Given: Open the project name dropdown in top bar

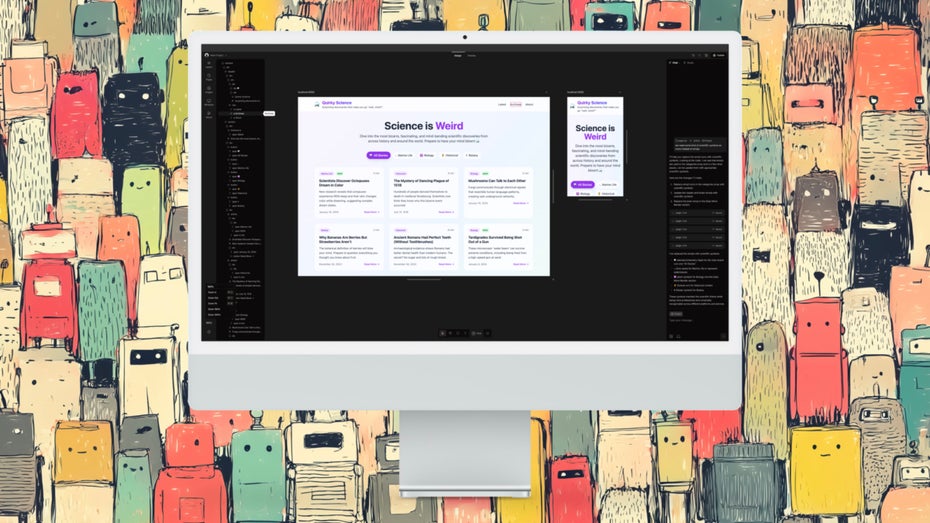Looking at the screenshot, I should click(217, 55).
